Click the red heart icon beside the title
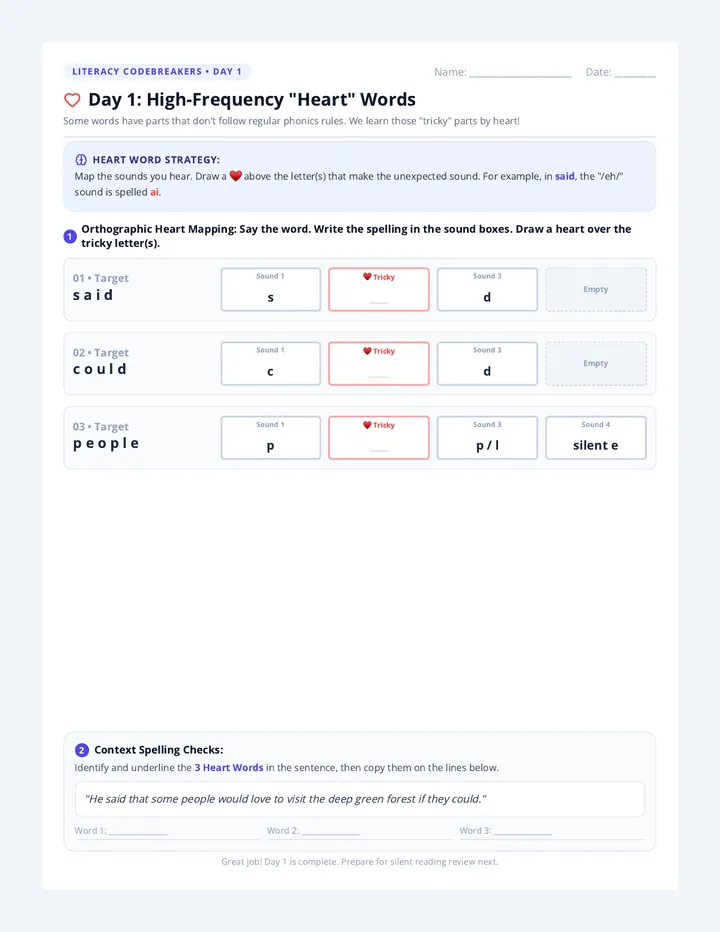 click(x=72, y=100)
